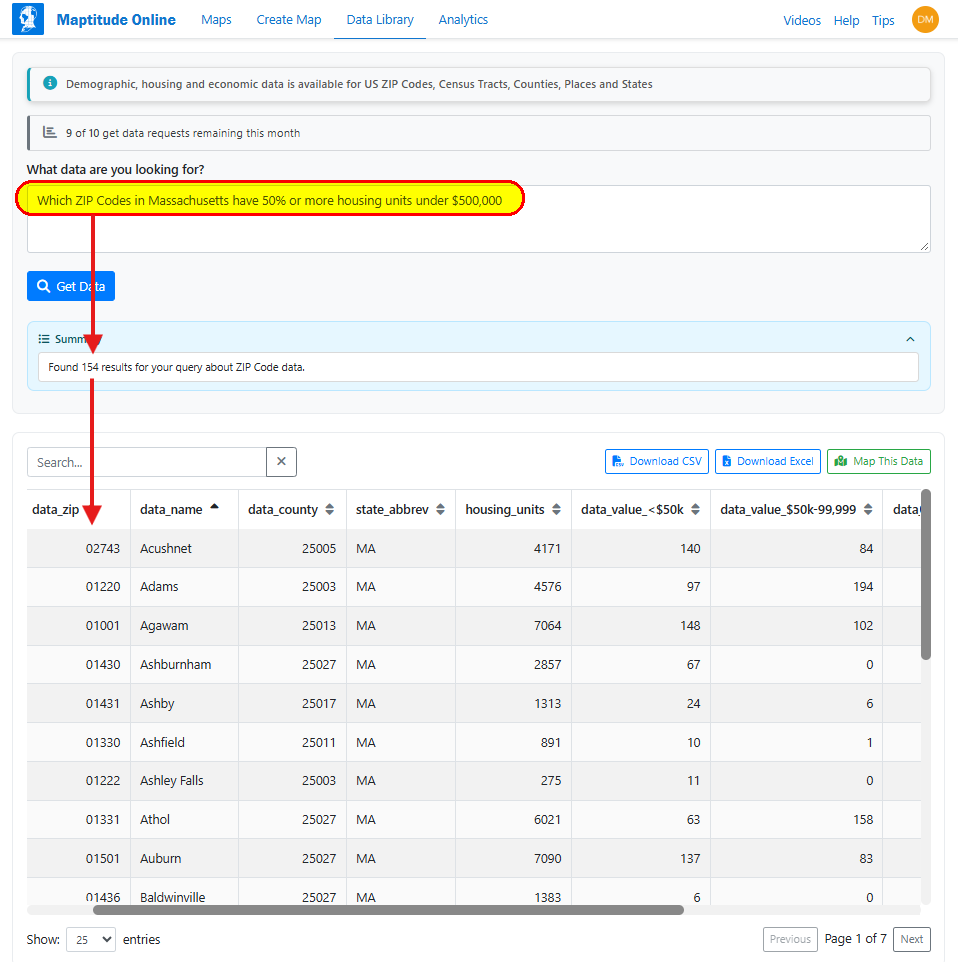The image size is (958, 962).
Task: Click into the data query text area
Action: 479,219
